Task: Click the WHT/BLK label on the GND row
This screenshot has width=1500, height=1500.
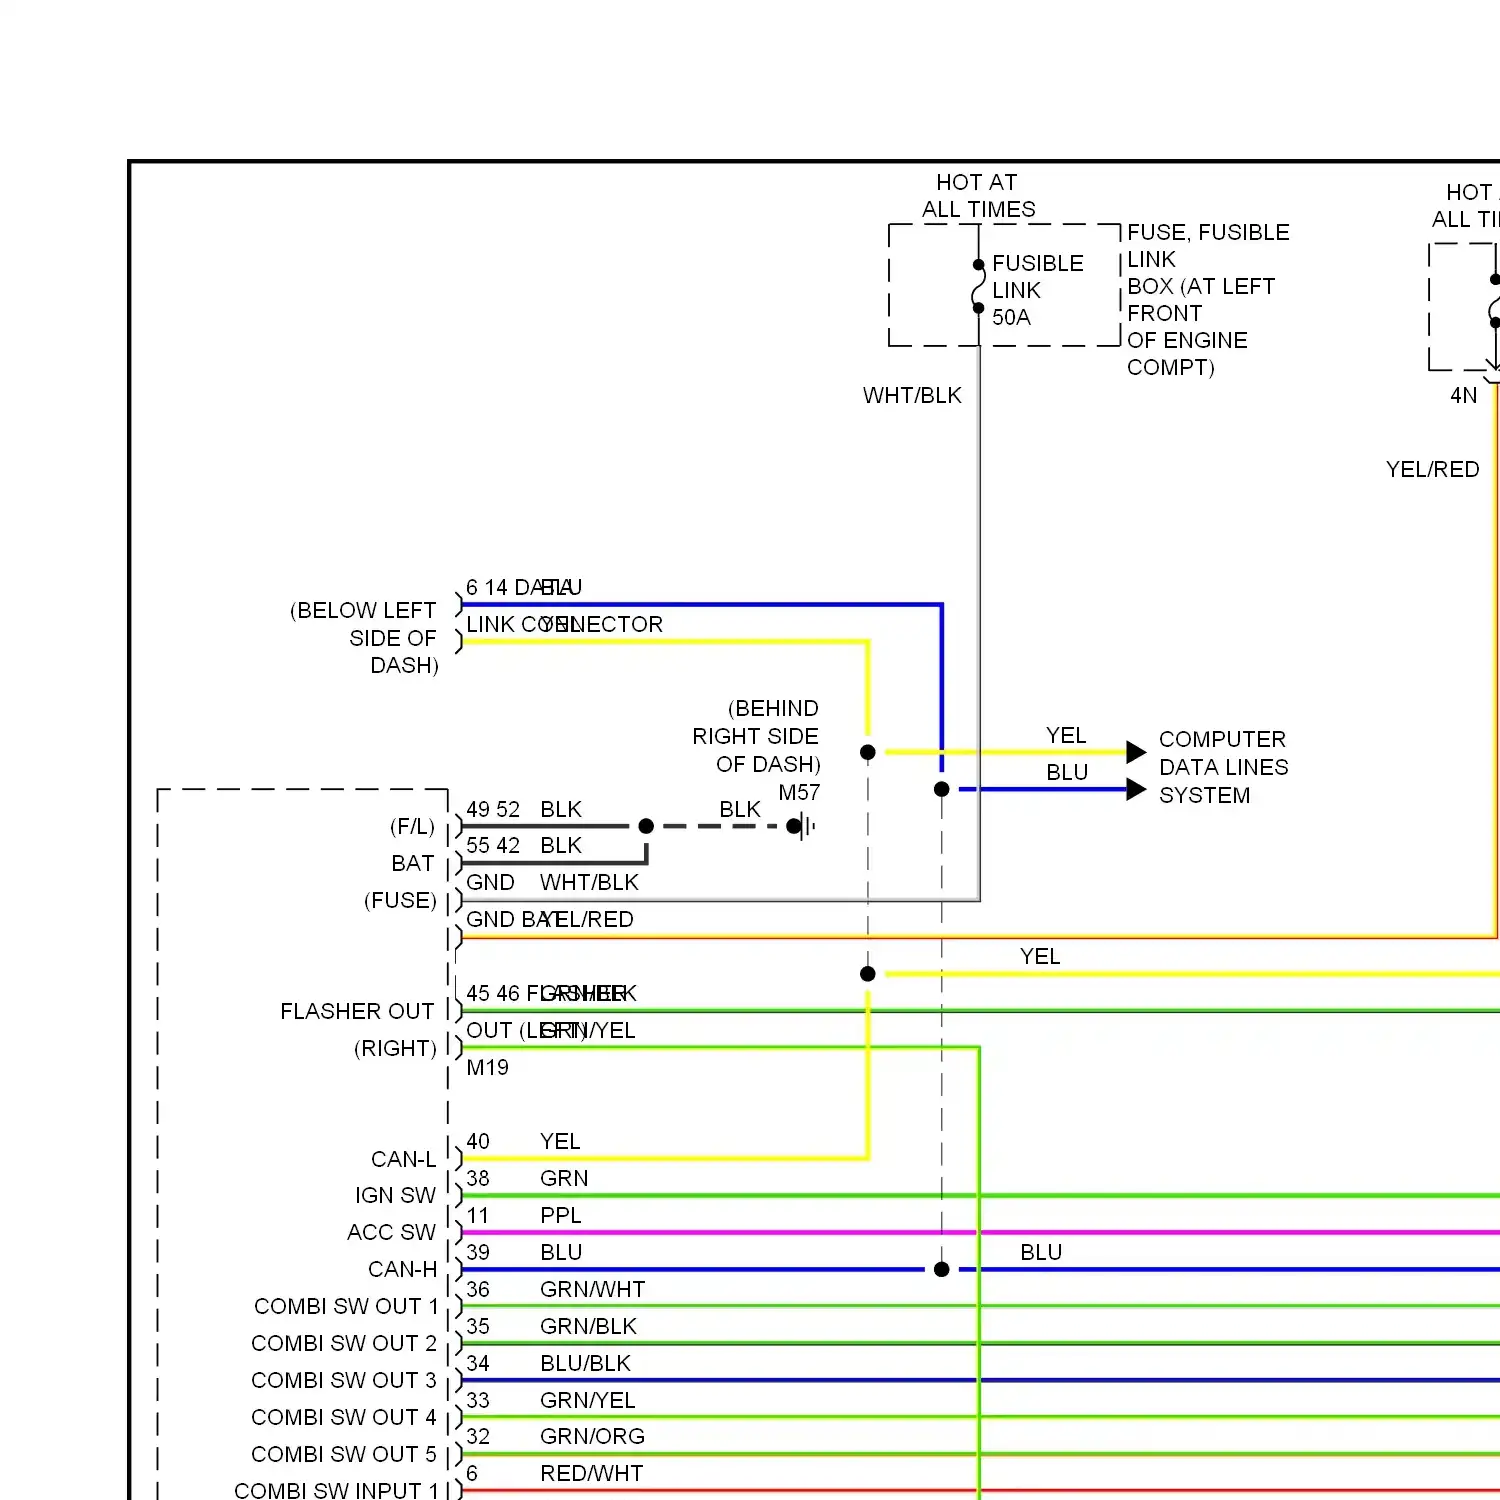Action: point(589,883)
